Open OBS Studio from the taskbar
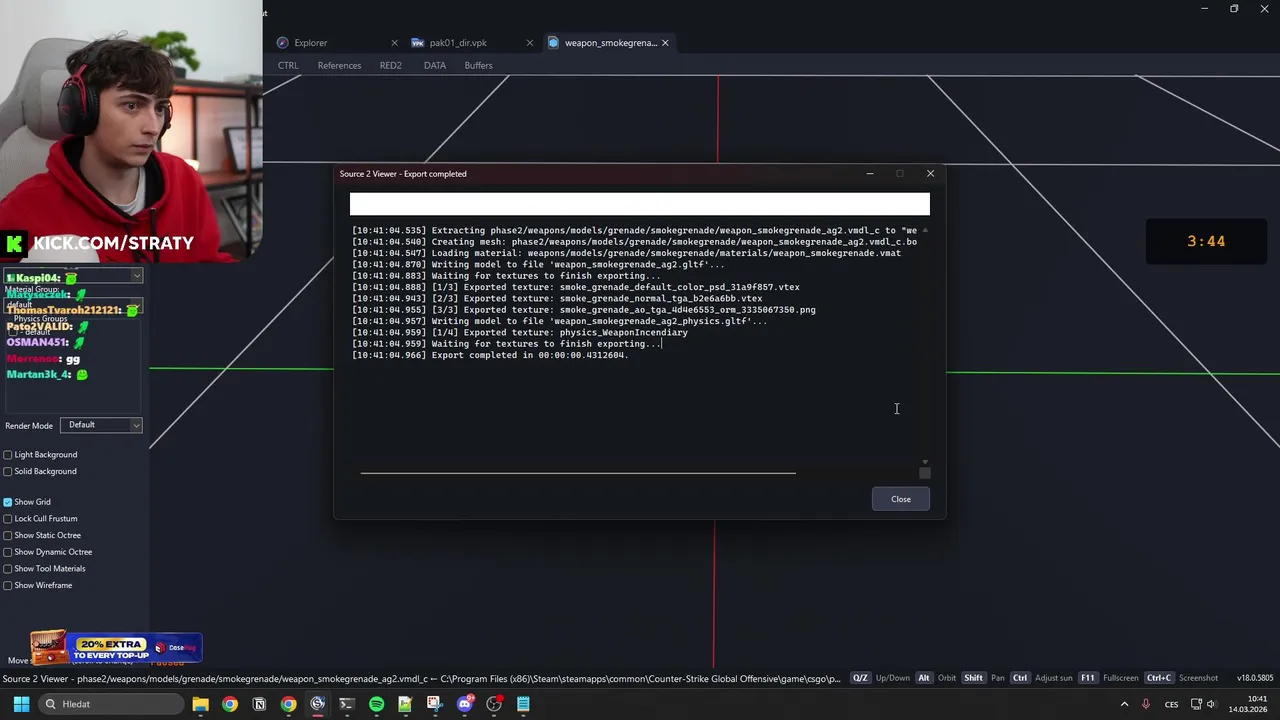The width and height of the screenshot is (1280, 720). pos(494,704)
